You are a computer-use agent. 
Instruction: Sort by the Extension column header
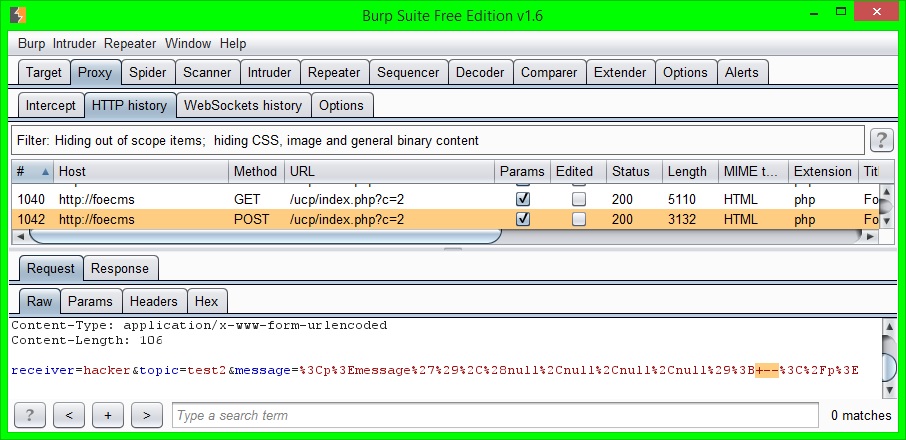pyautogui.click(x=823, y=171)
